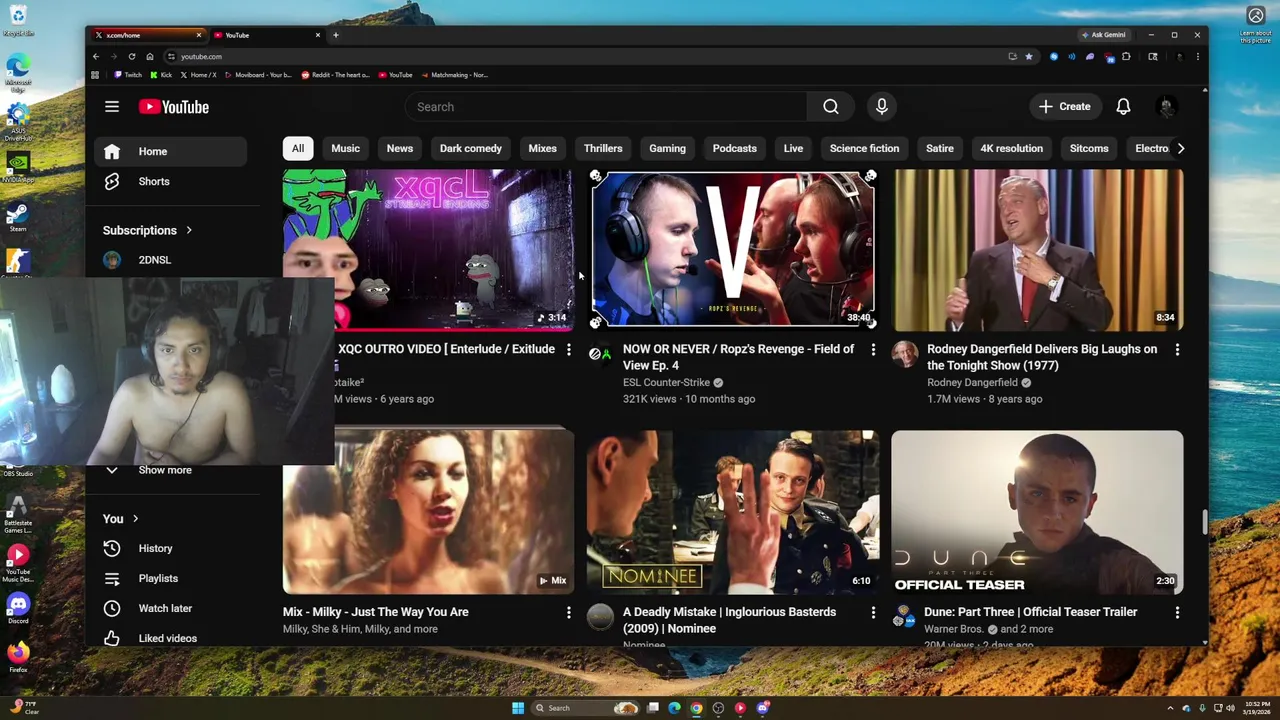The height and width of the screenshot is (720, 1280).
Task: Open 2DNSL channel avatar in subscriptions
Action: click(x=112, y=260)
